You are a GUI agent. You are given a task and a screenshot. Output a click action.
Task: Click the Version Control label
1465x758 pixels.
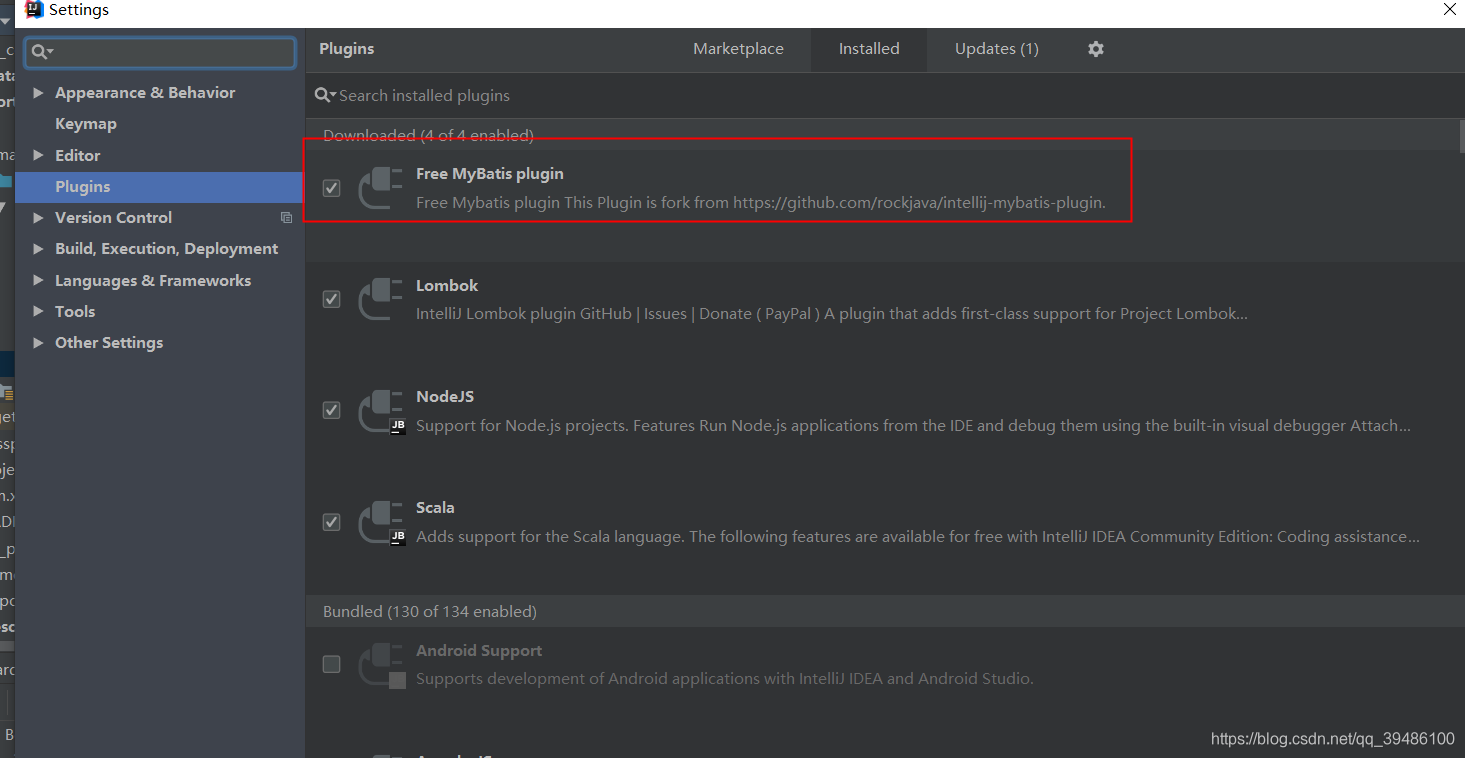coord(113,218)
